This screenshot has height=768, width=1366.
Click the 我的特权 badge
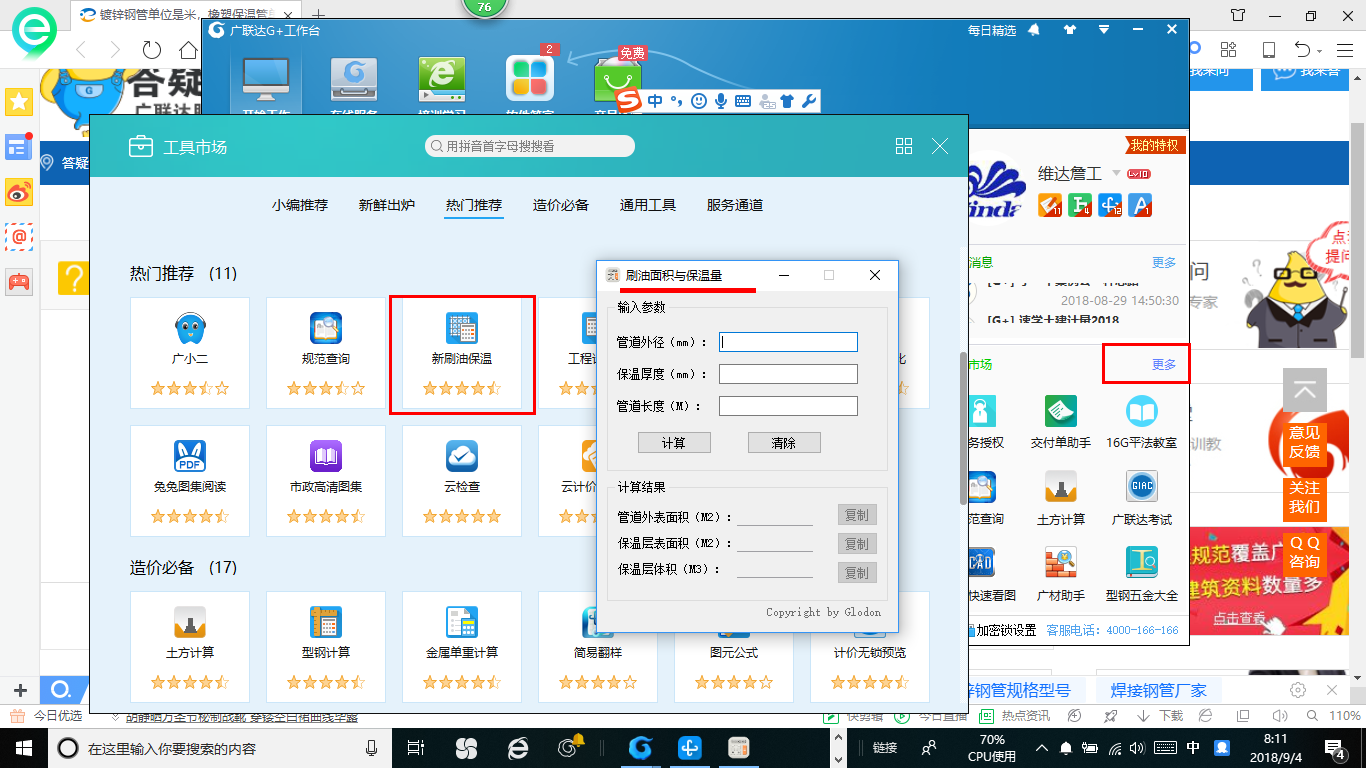point(1155,145)
